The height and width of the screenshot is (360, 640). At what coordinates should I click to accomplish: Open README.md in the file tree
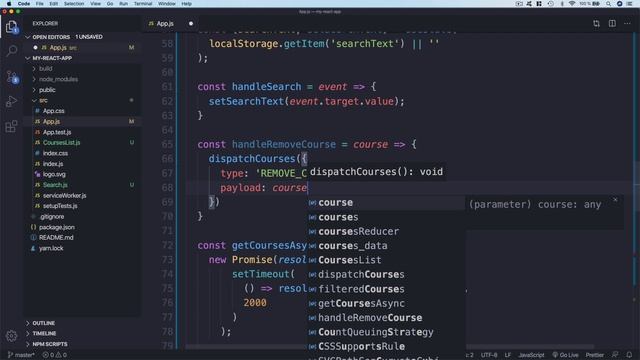click(56, 238)
